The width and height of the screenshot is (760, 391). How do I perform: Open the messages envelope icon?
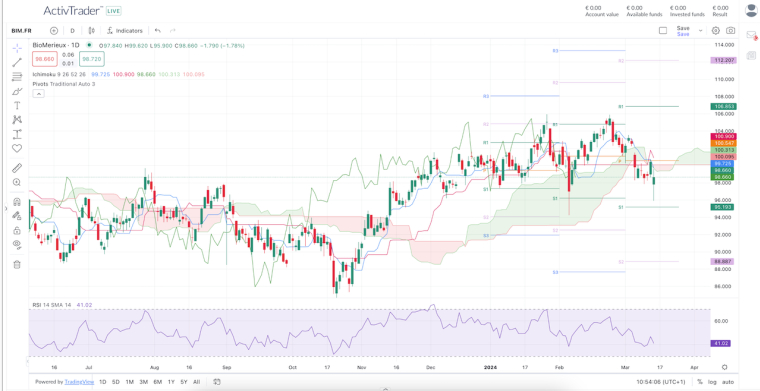pos(751,35)
